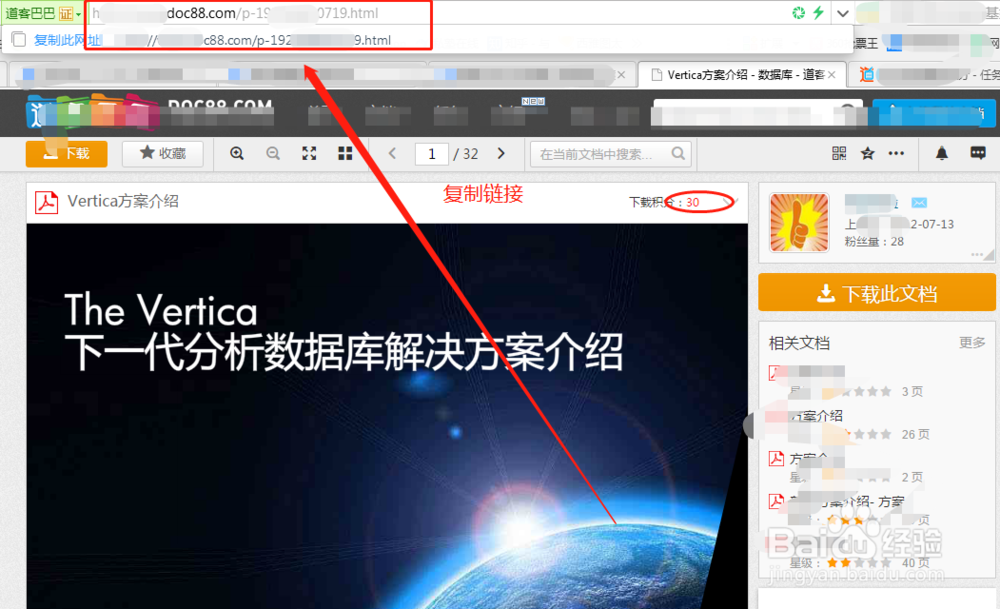Click the PDF icon next to document title
Viewport: 1000px width, 609px height.
coord(47,202)
